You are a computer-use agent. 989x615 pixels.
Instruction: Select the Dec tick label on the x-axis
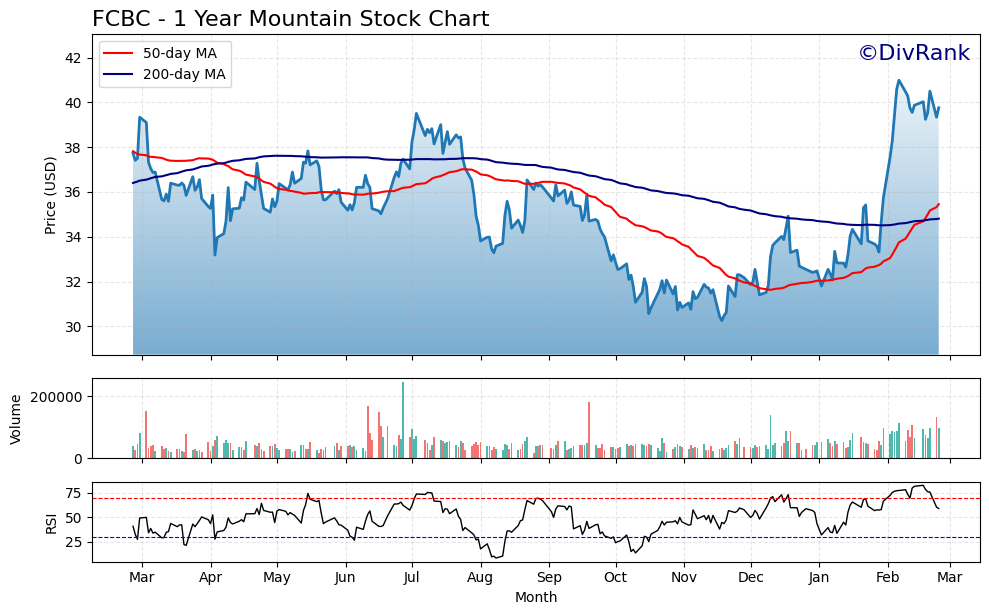[x=752, y=578]
